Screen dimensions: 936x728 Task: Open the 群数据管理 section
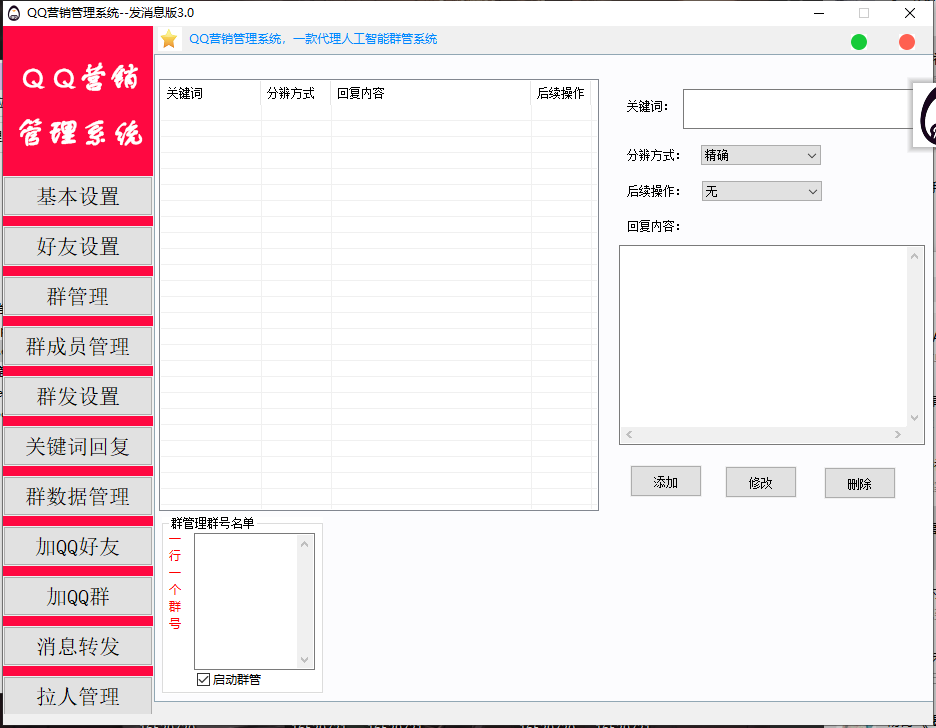click(x=78, y=496)
